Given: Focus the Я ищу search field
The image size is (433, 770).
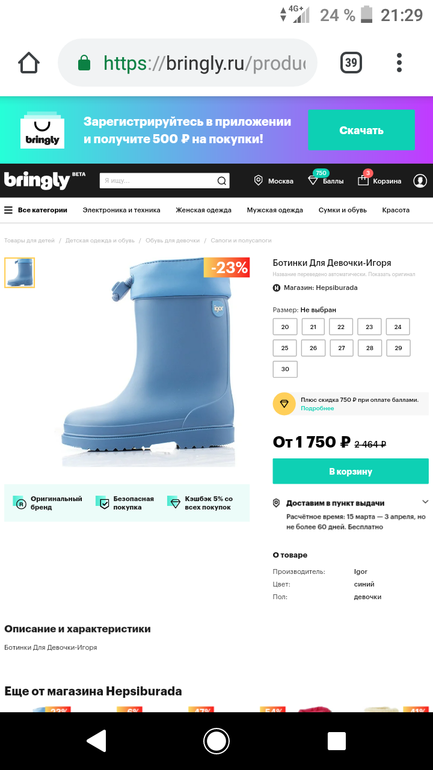Looking at the screenshot, I should (159, 181).
